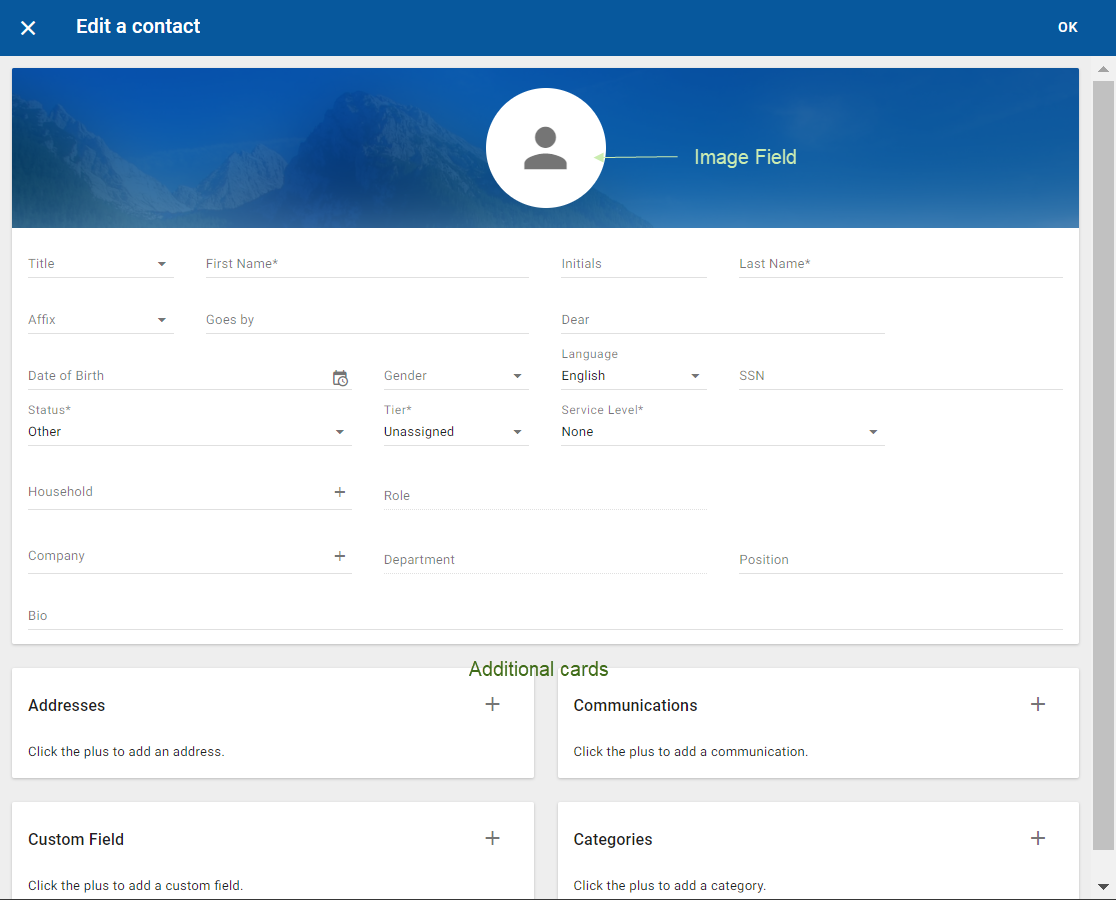Viewport: 1116px width, 900px height.
Task: Focus the Last Name input field
Action: pyautogui.click(x=900, y=264)
